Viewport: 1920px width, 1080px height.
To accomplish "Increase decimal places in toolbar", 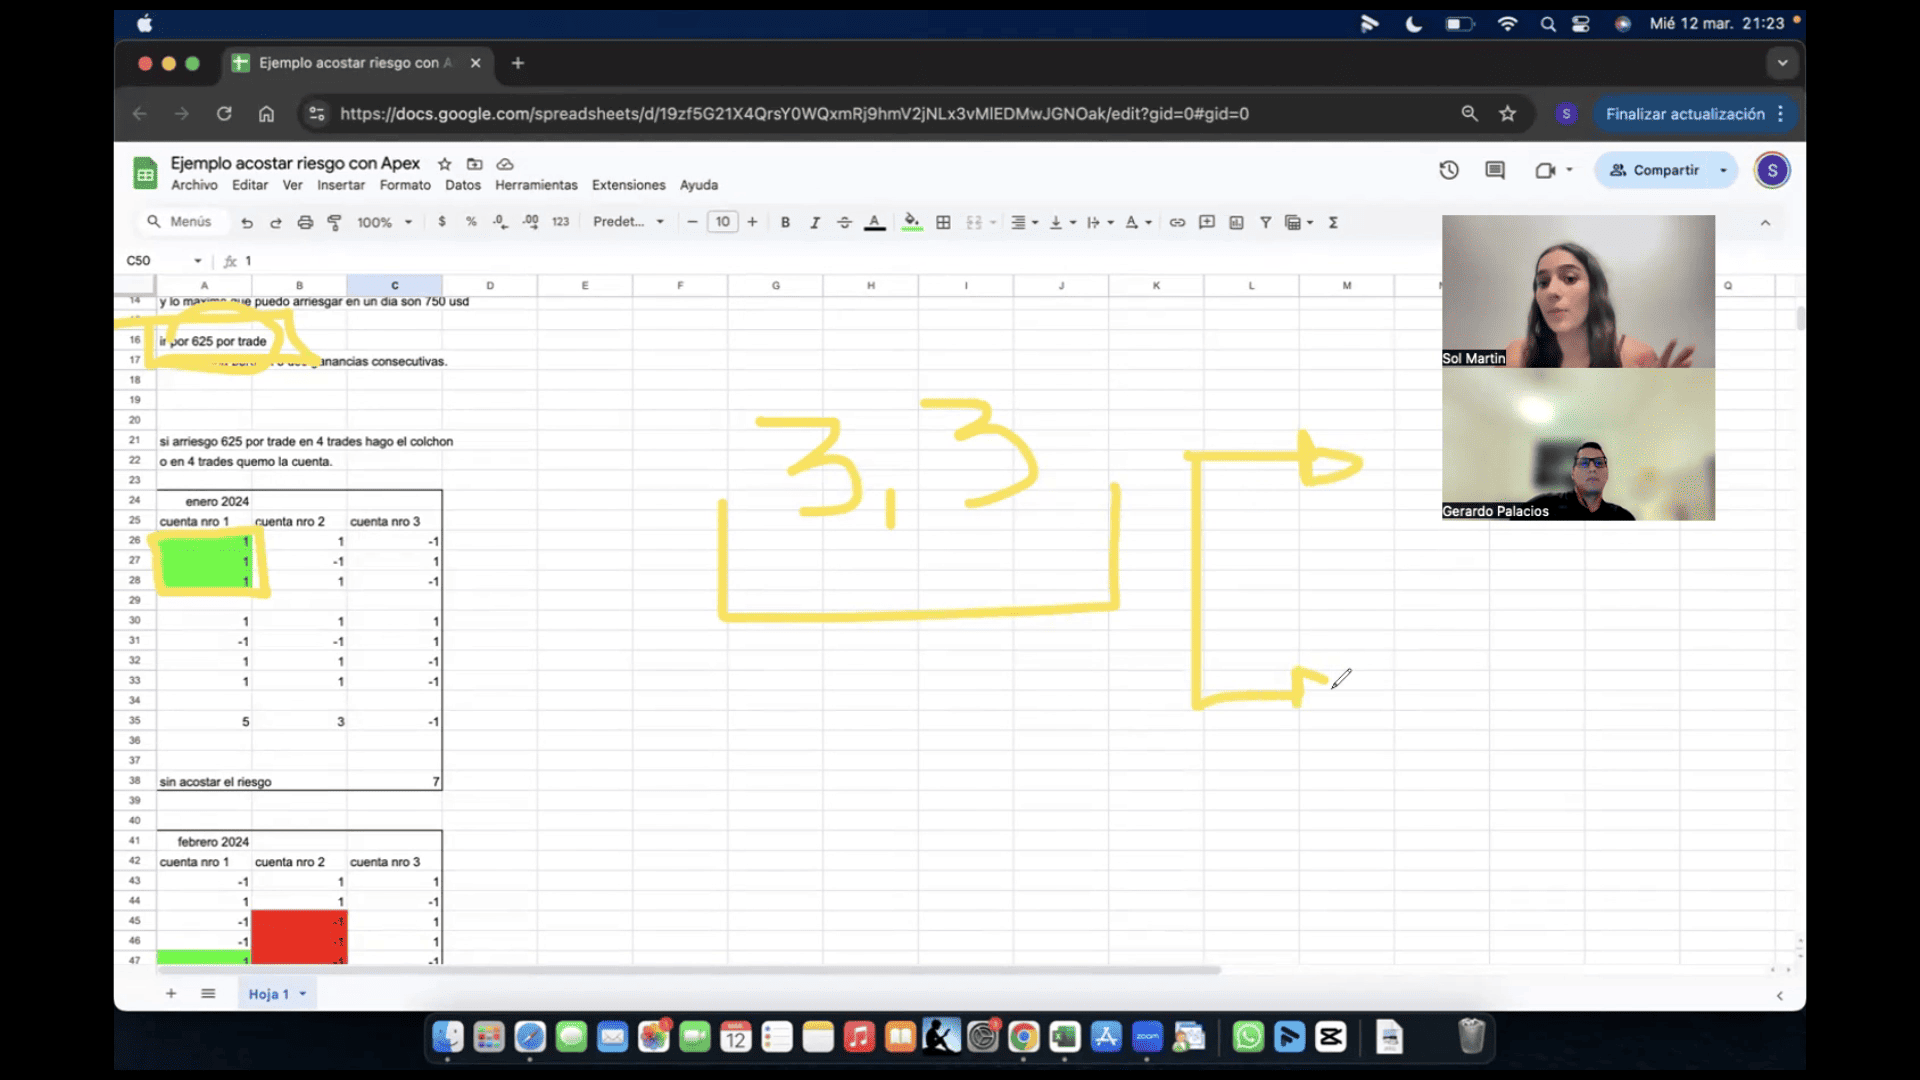I will click(531, 222).
